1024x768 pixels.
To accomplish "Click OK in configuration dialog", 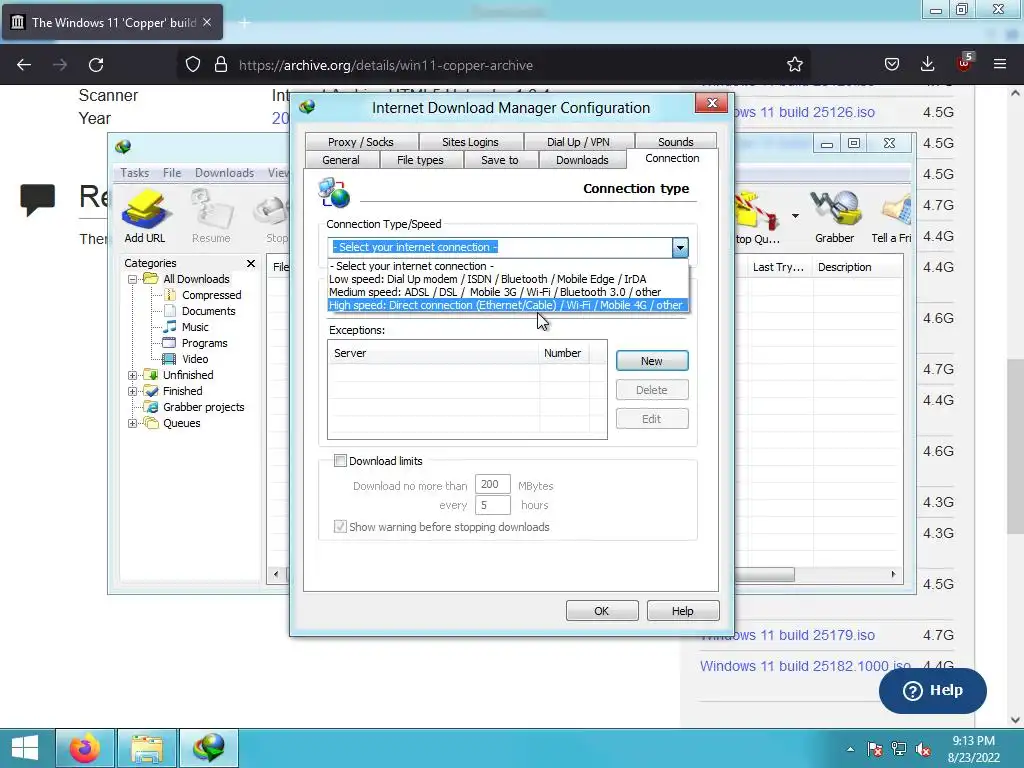I will 601,611.
